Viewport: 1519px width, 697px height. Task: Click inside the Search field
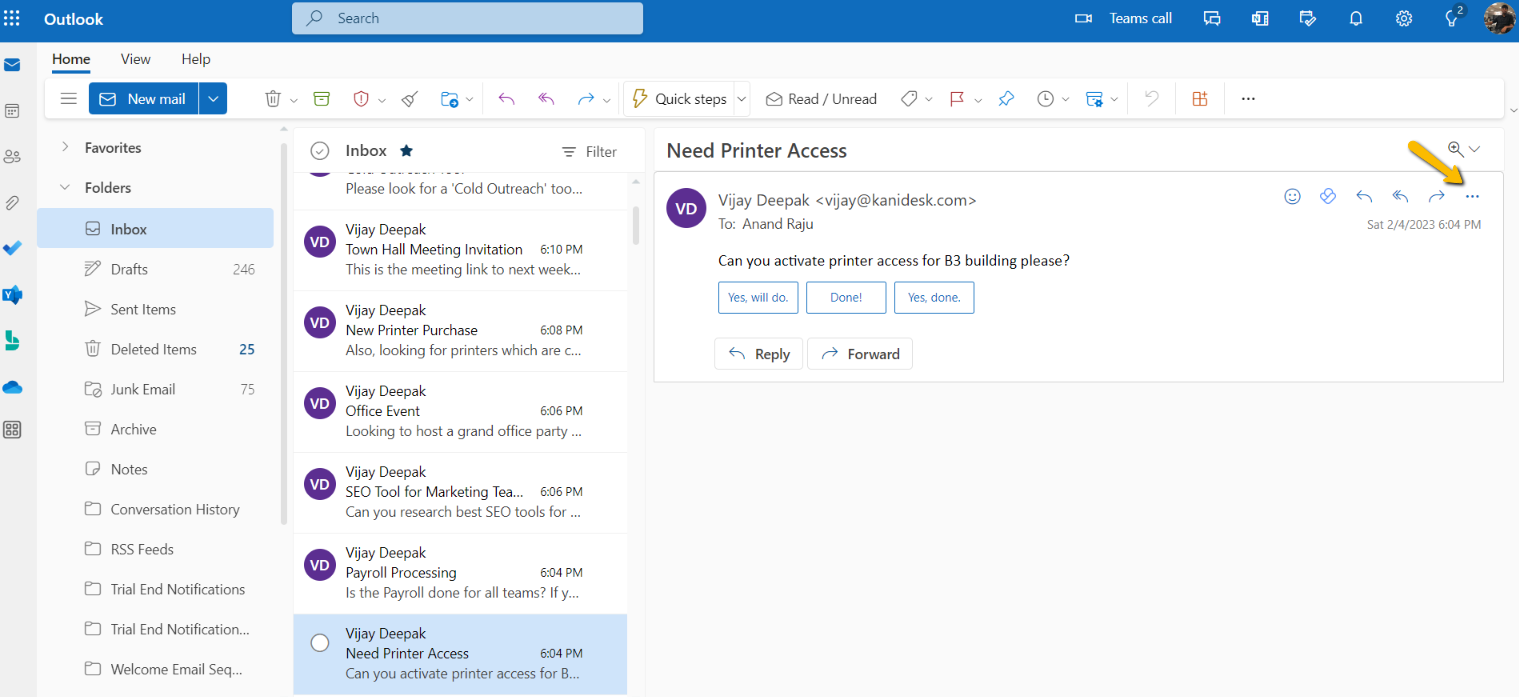pos(467,18)
